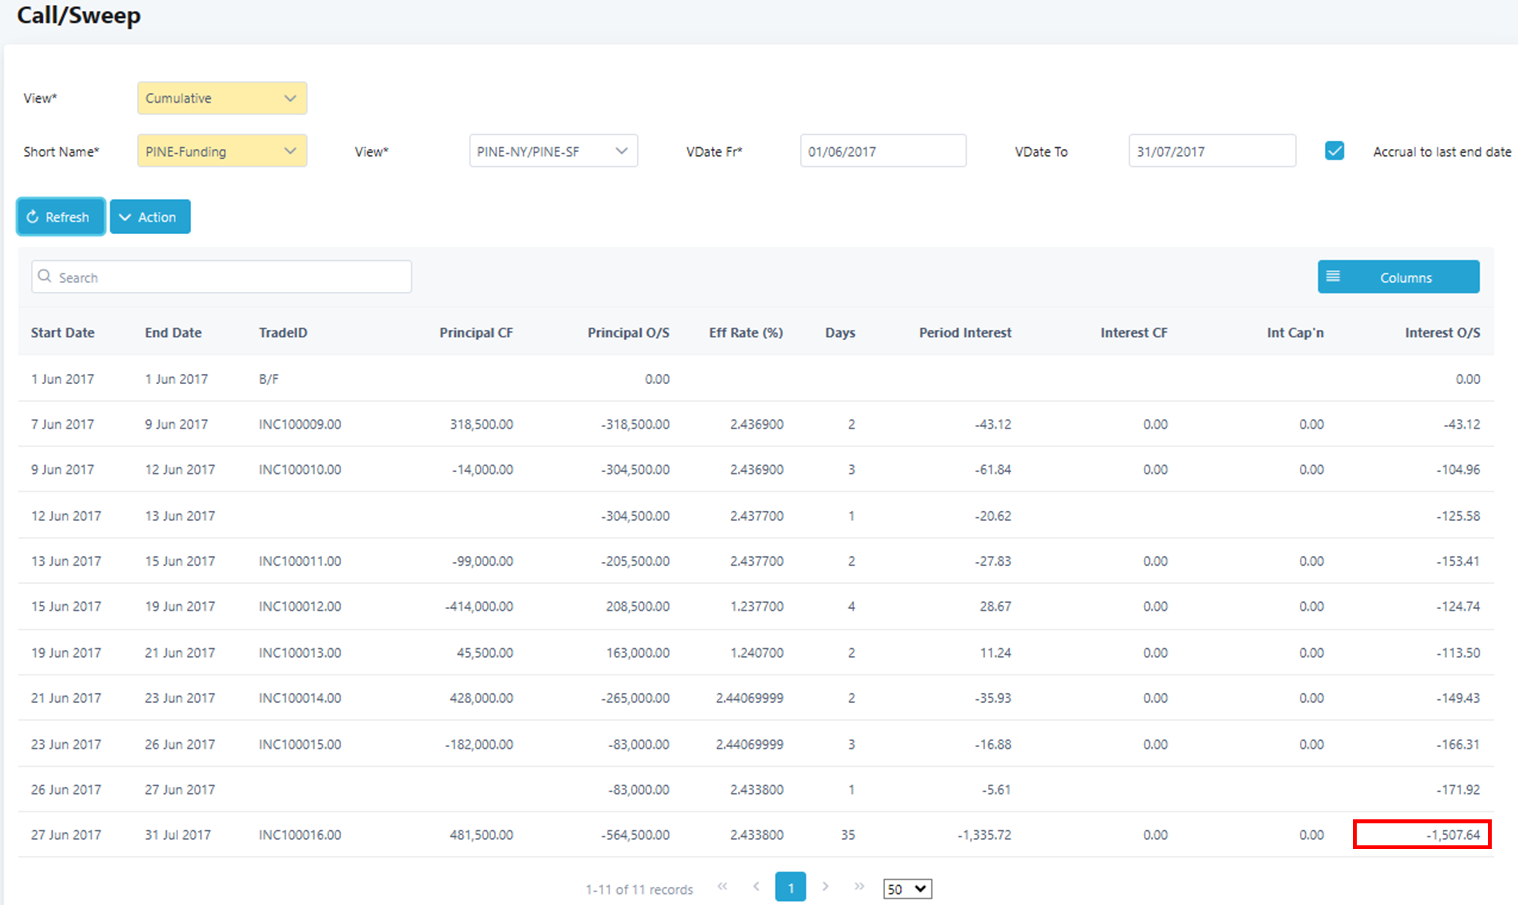Sort by End Date column header
1521x907 pixels.
pos(173,333)
